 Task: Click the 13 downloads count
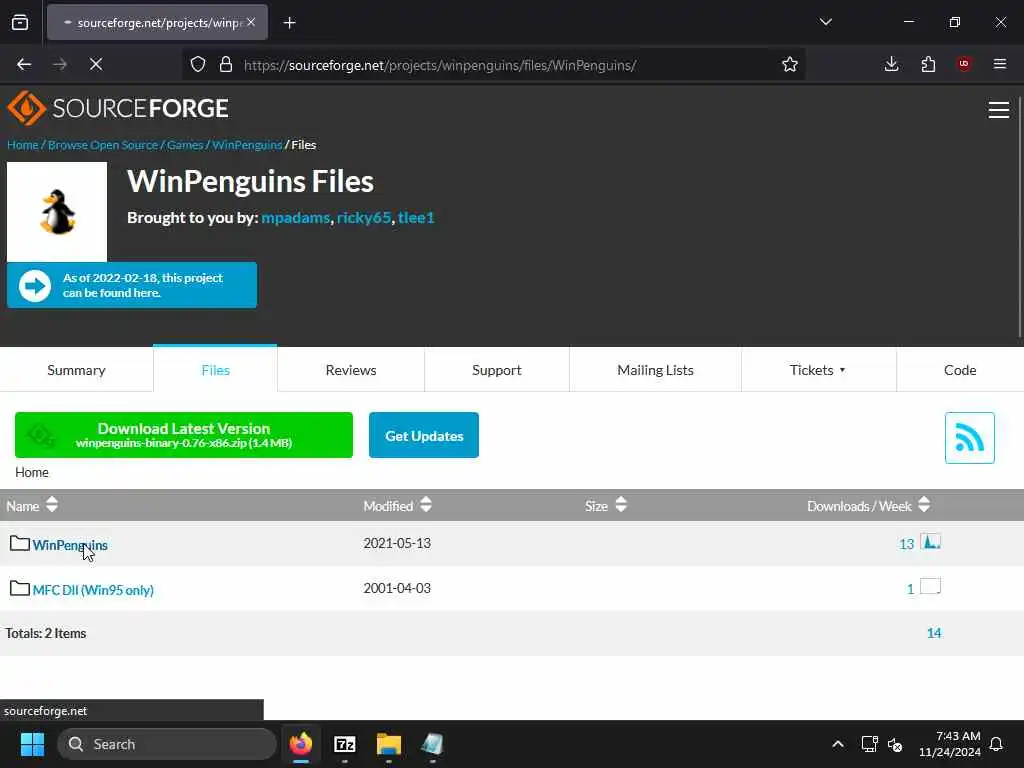[x=906, y=544]
